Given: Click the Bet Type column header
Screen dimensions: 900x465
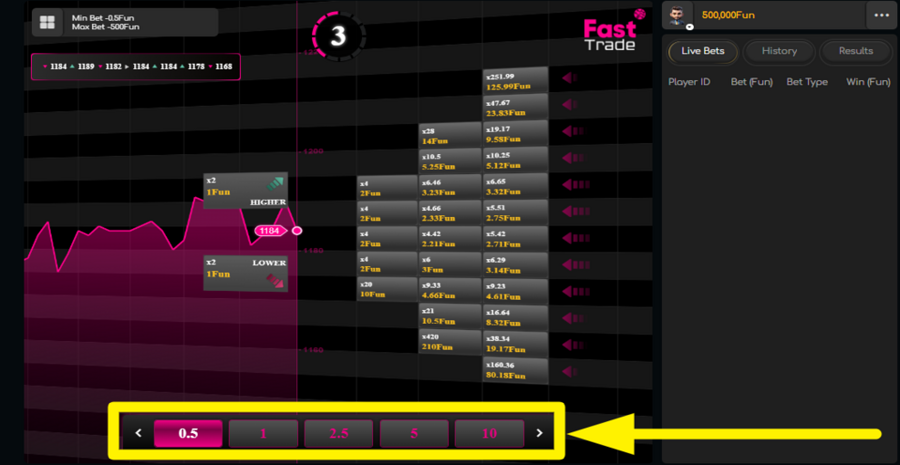Looking at the screenshot, I should (x=807, y=82).
